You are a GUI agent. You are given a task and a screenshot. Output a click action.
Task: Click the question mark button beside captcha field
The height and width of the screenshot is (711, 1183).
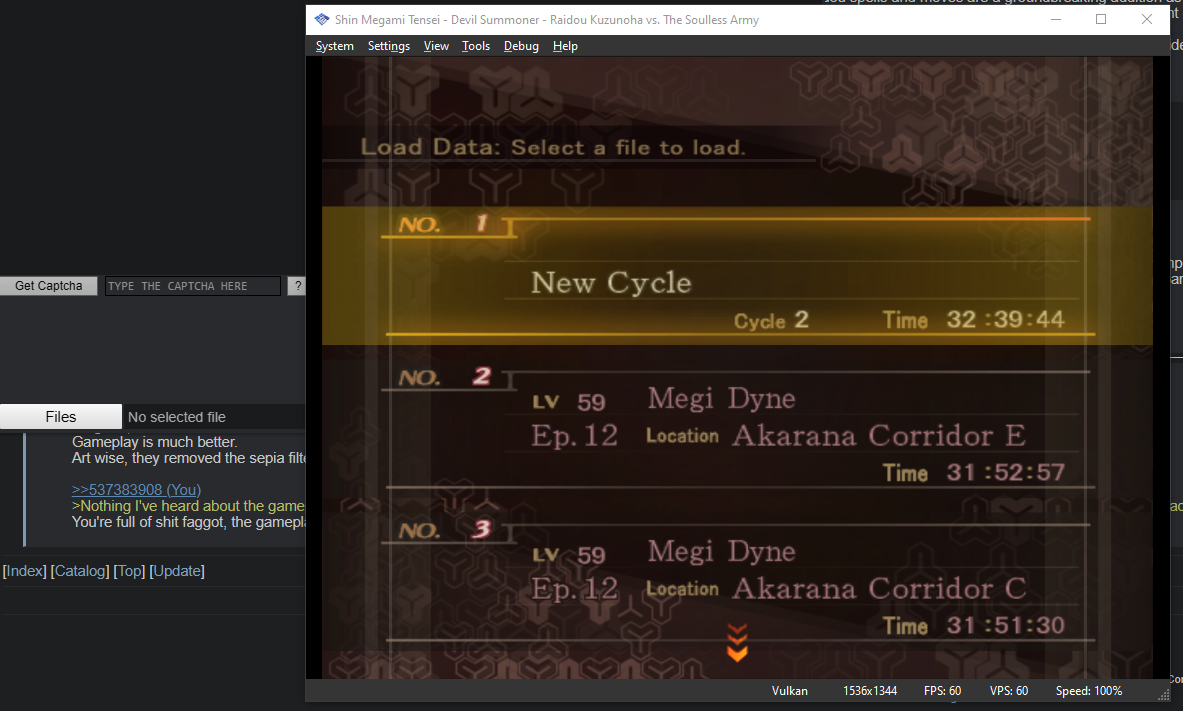tap(296, 286)
